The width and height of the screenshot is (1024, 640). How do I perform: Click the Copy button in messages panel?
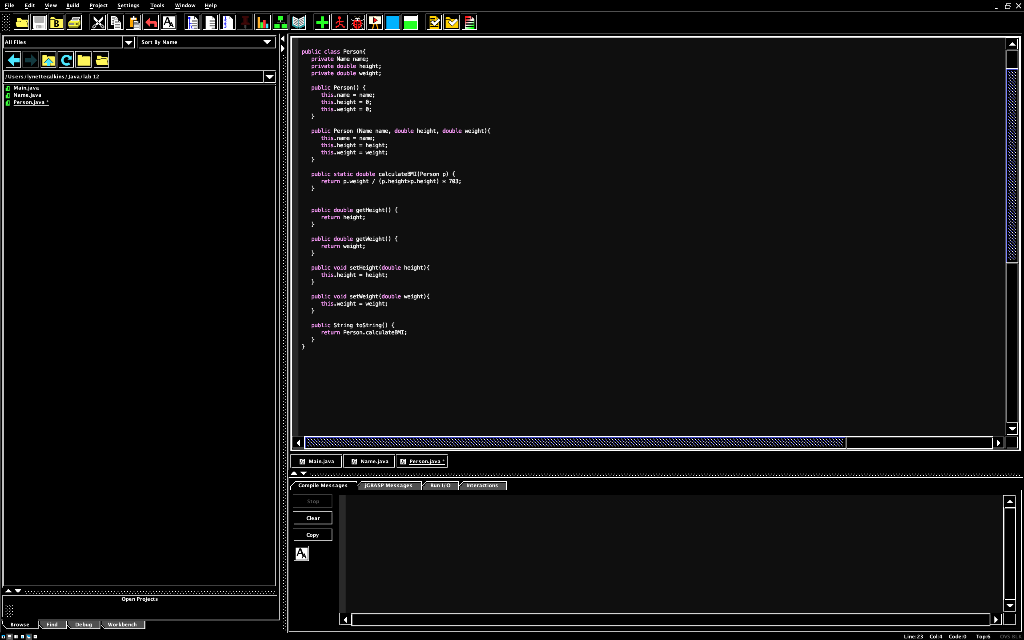tap(313, 535)
